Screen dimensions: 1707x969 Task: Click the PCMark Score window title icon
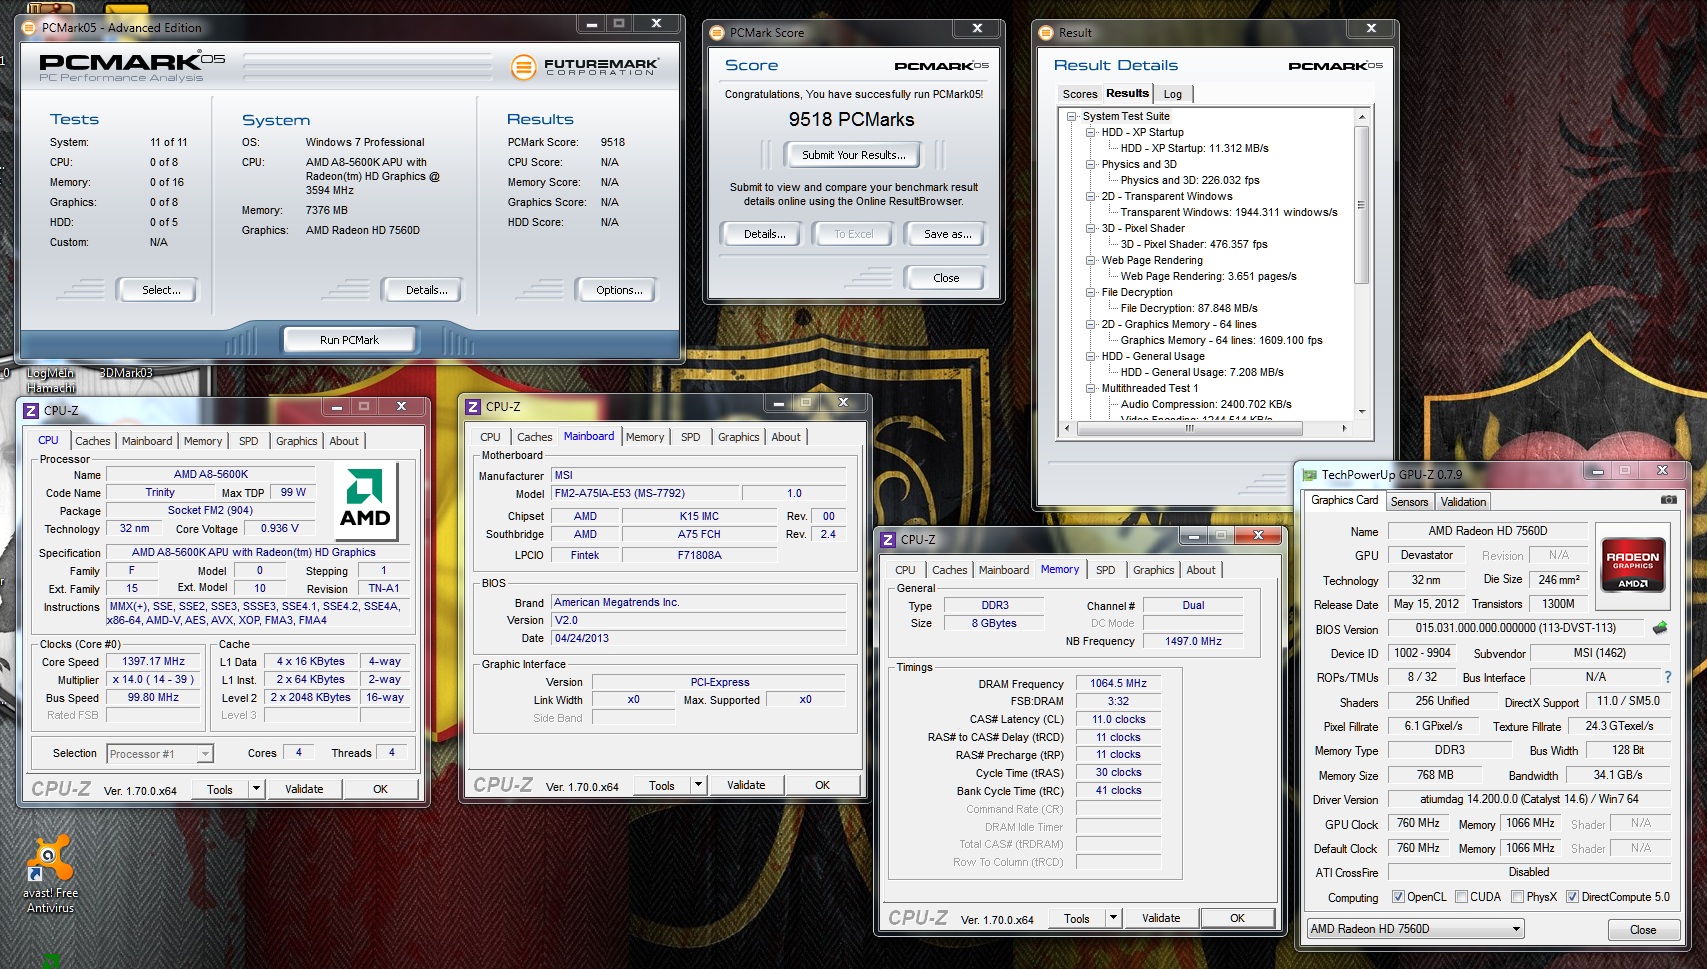click(717, 32)
